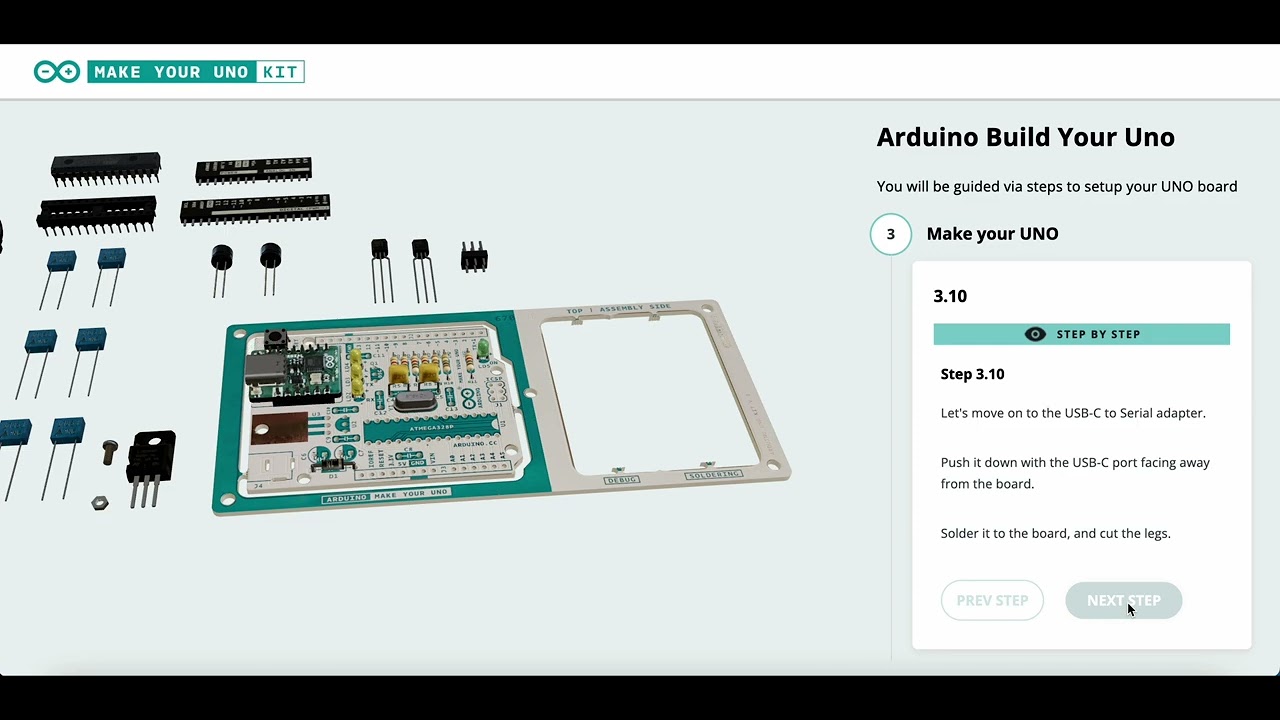Screen dimensions: 1280x720
Task: Click the SOLDERING label on the frame
Action: tap(714, 474)
